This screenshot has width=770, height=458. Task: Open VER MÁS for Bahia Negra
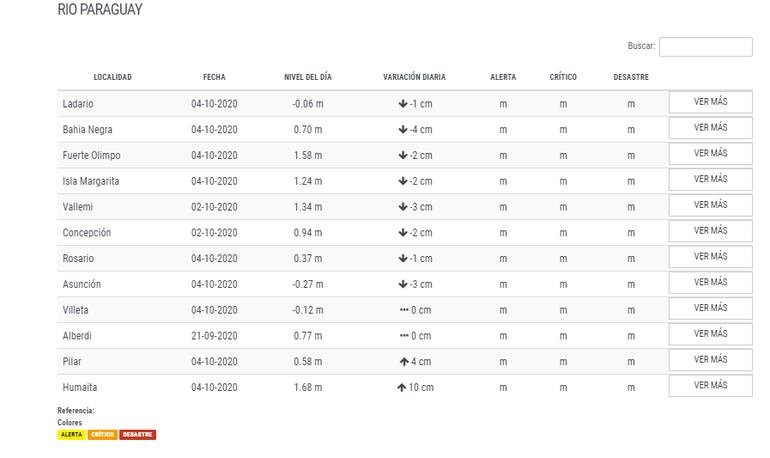pos(710,128)
